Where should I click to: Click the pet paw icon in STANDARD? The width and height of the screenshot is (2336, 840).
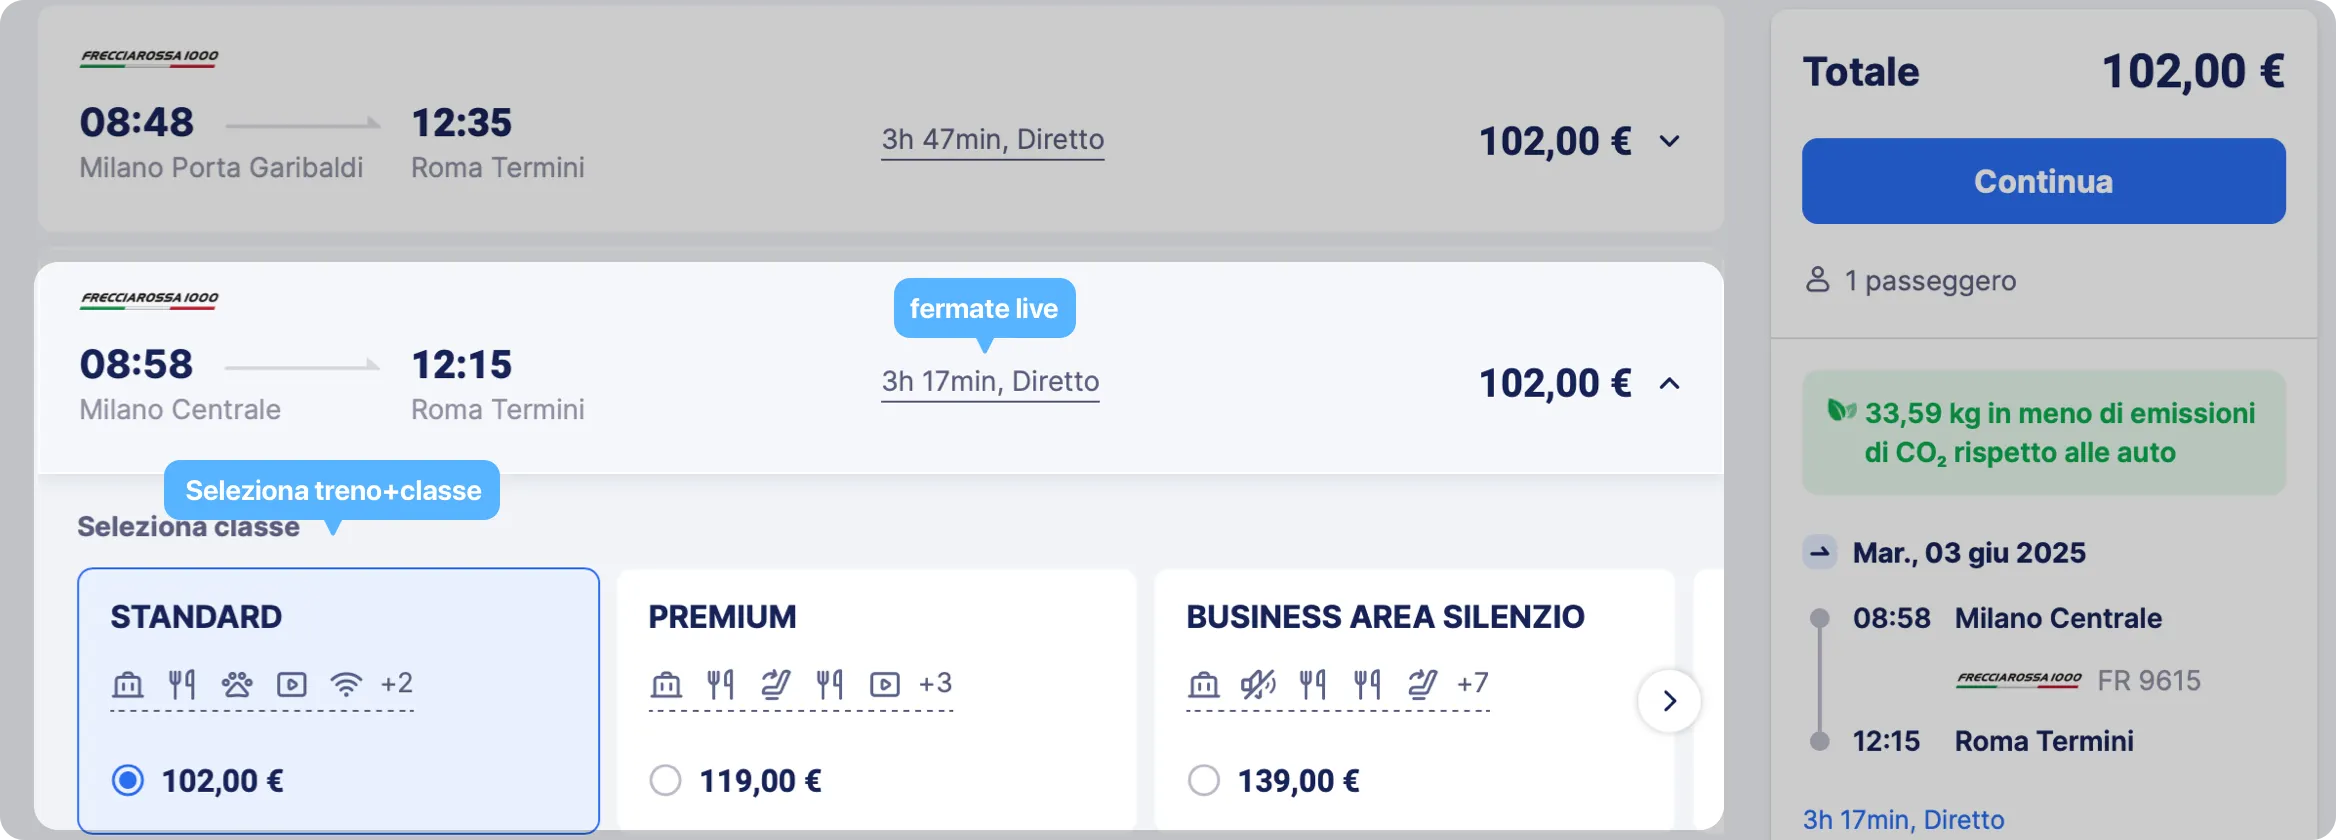[237, 685]
